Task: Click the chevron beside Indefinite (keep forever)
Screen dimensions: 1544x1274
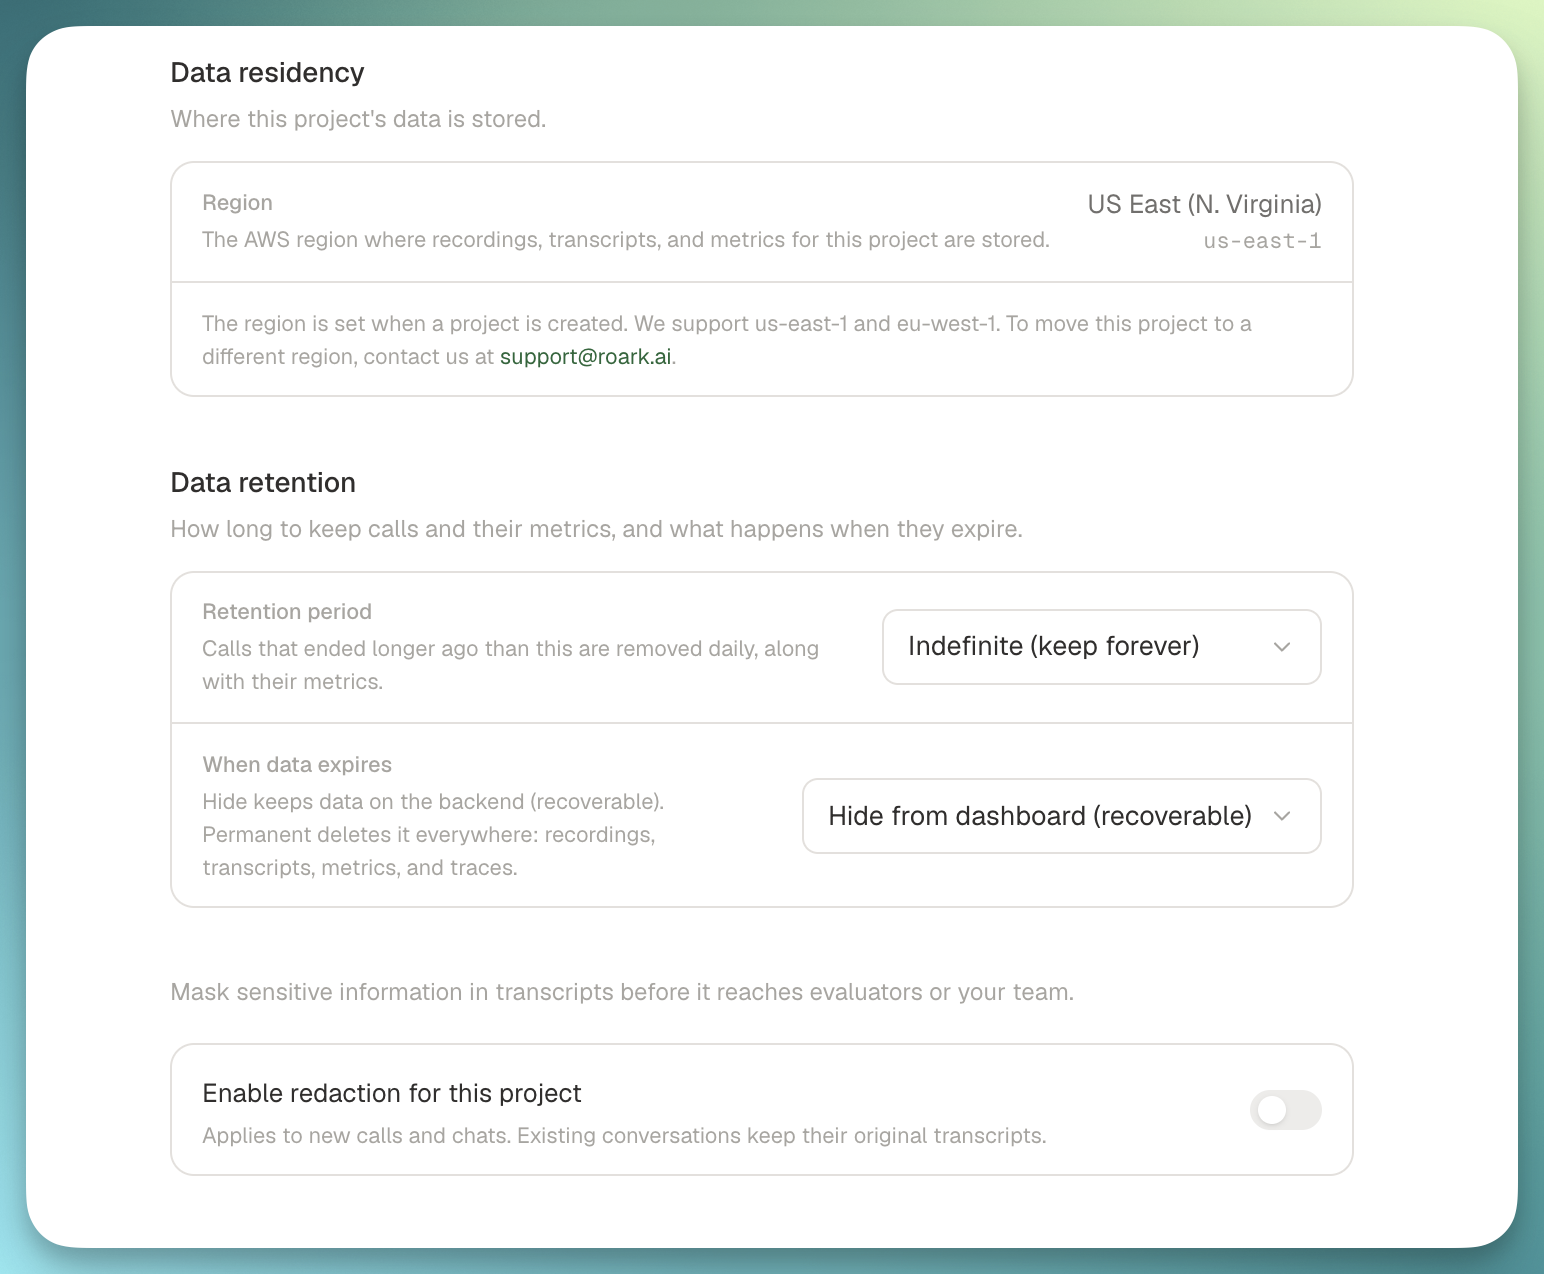Action: tap(1282, 647)
